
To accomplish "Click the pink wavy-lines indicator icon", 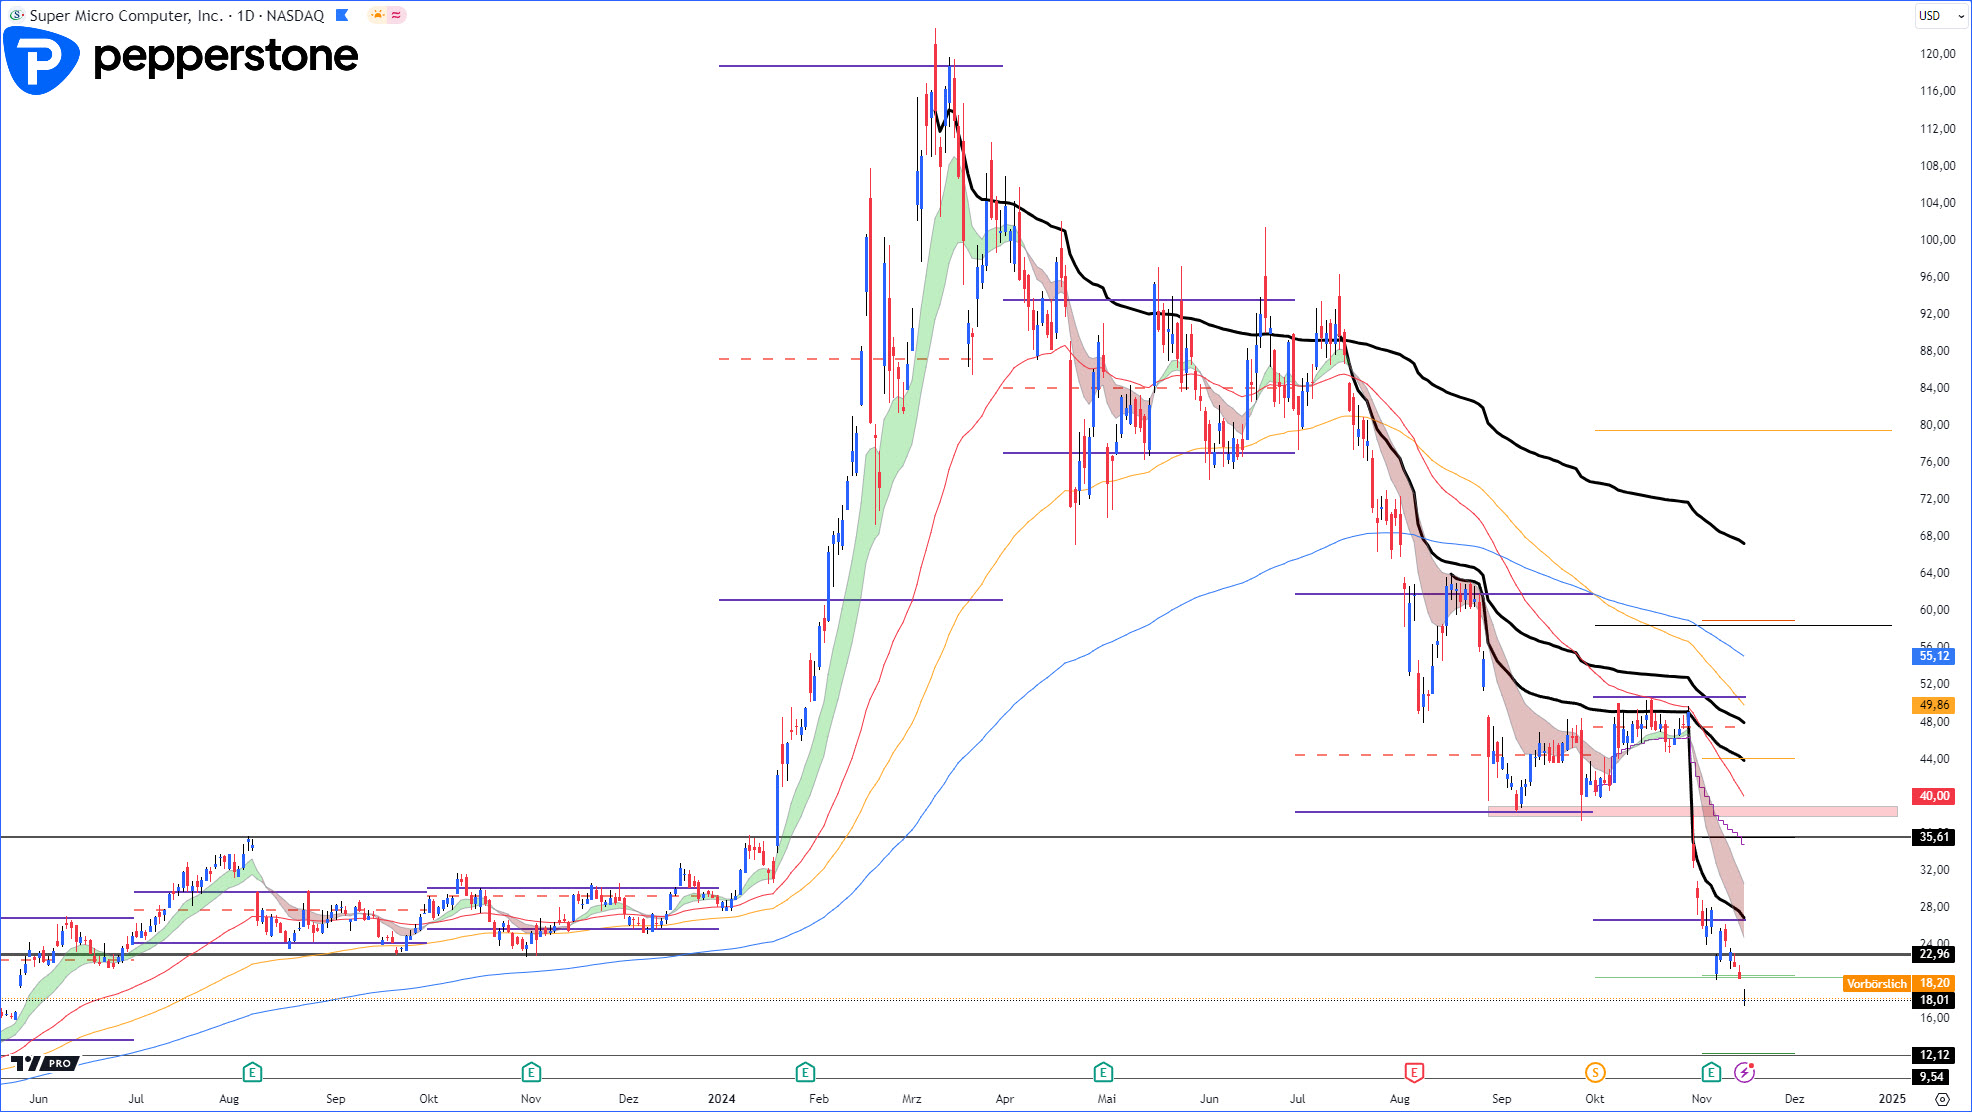I will pos(396,15).
